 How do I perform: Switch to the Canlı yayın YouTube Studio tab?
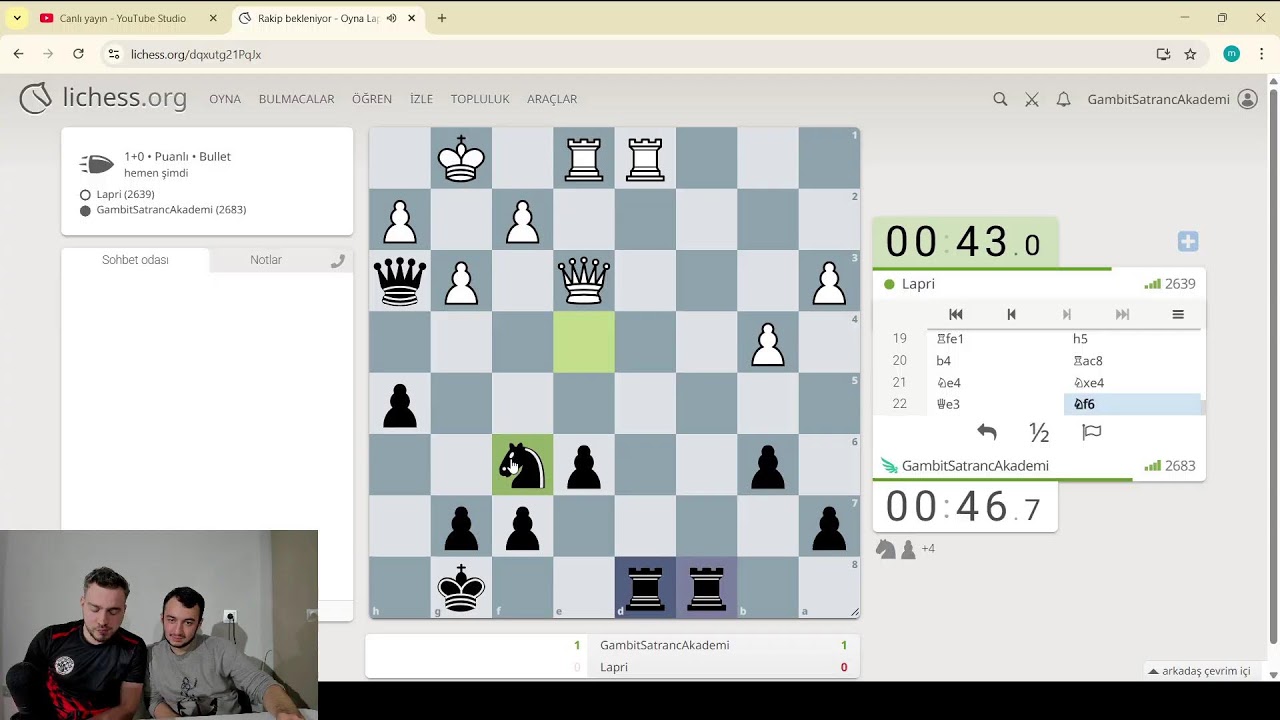[127, 18]
